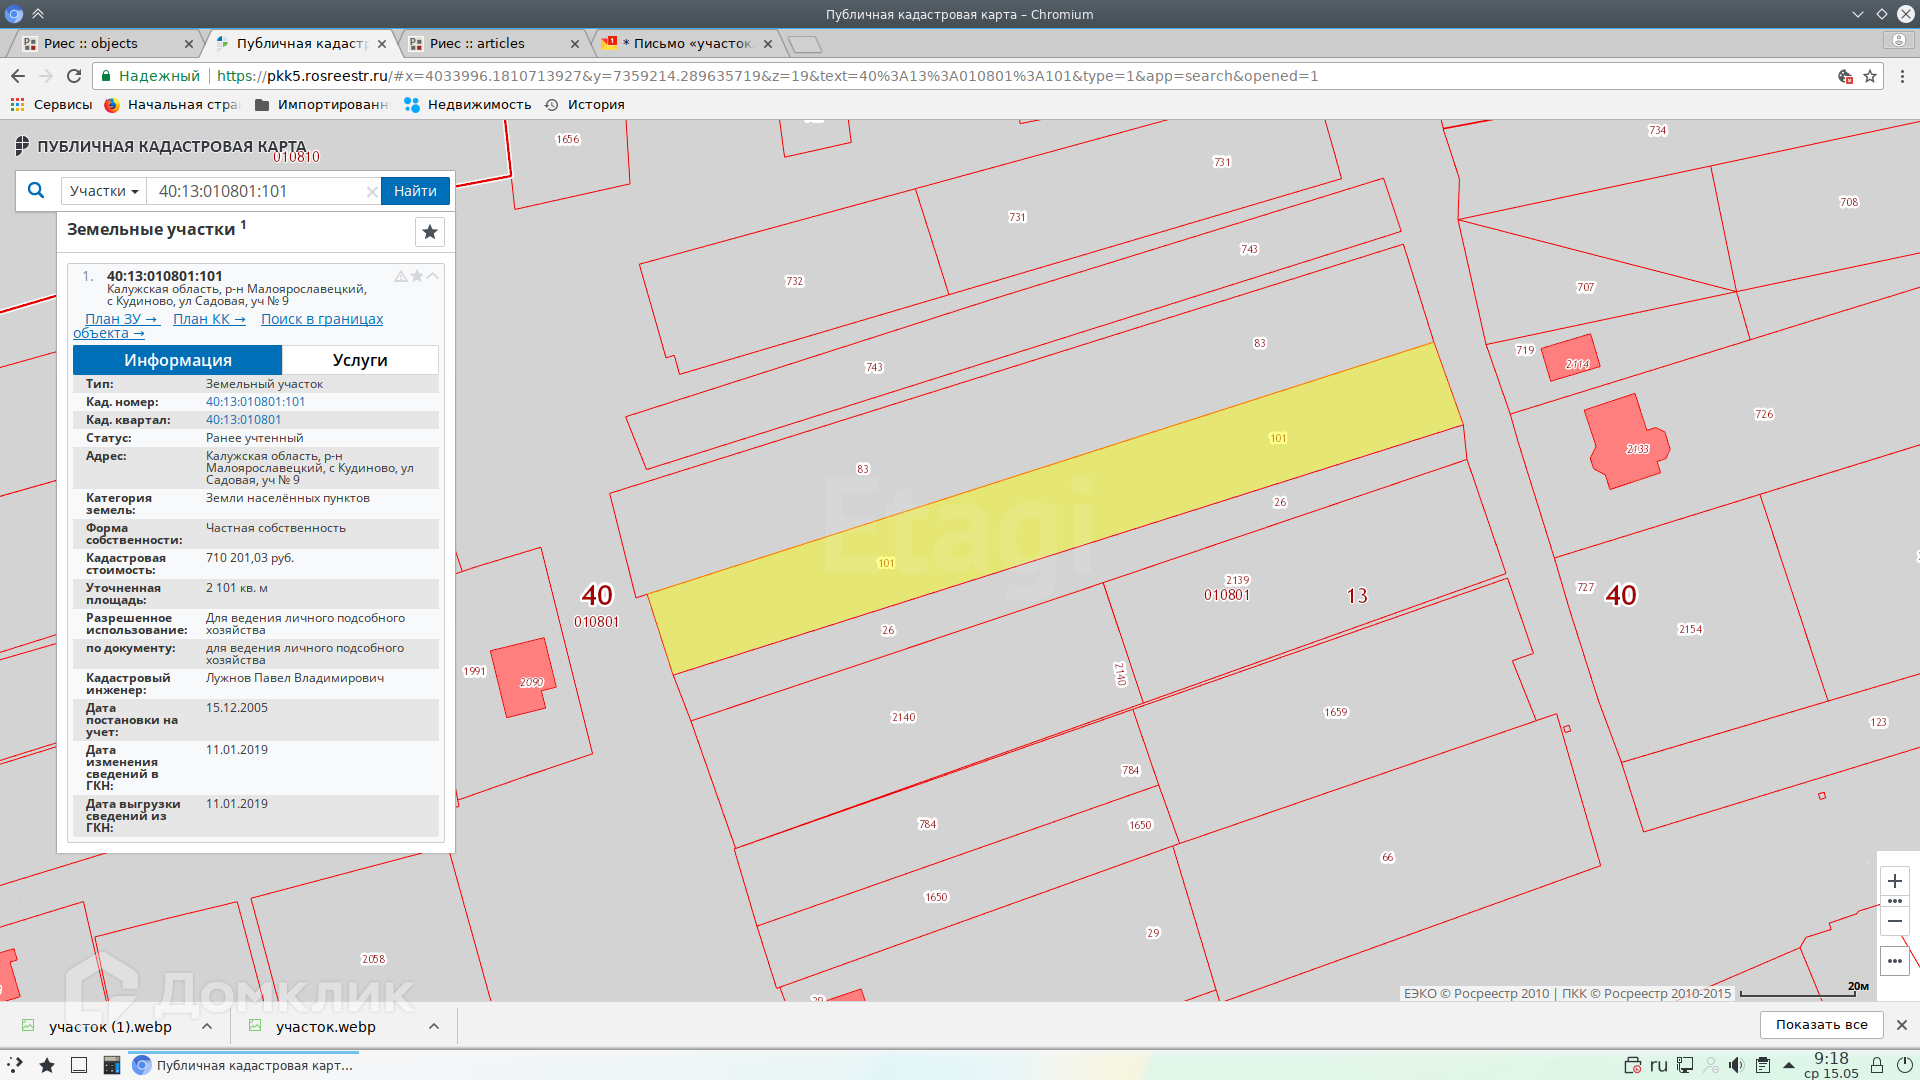
Task: Switch to Письмо «участок» browser tab
Action: coord(690,43)
